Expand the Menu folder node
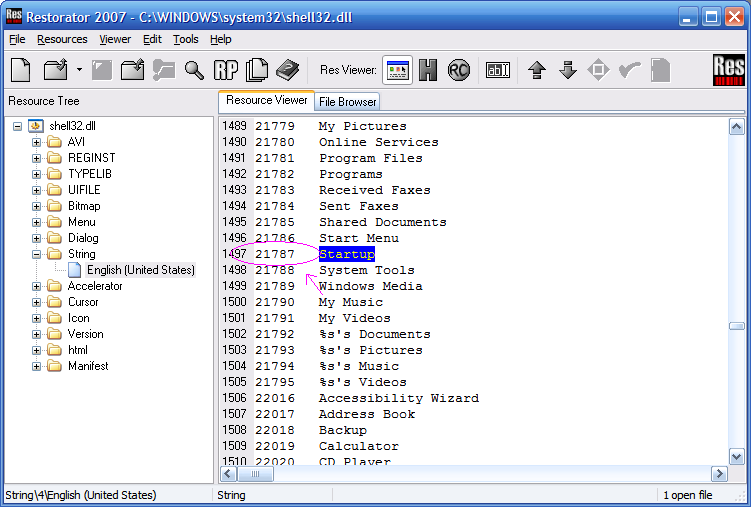This screenshot has width=751, height=507. 36,222
